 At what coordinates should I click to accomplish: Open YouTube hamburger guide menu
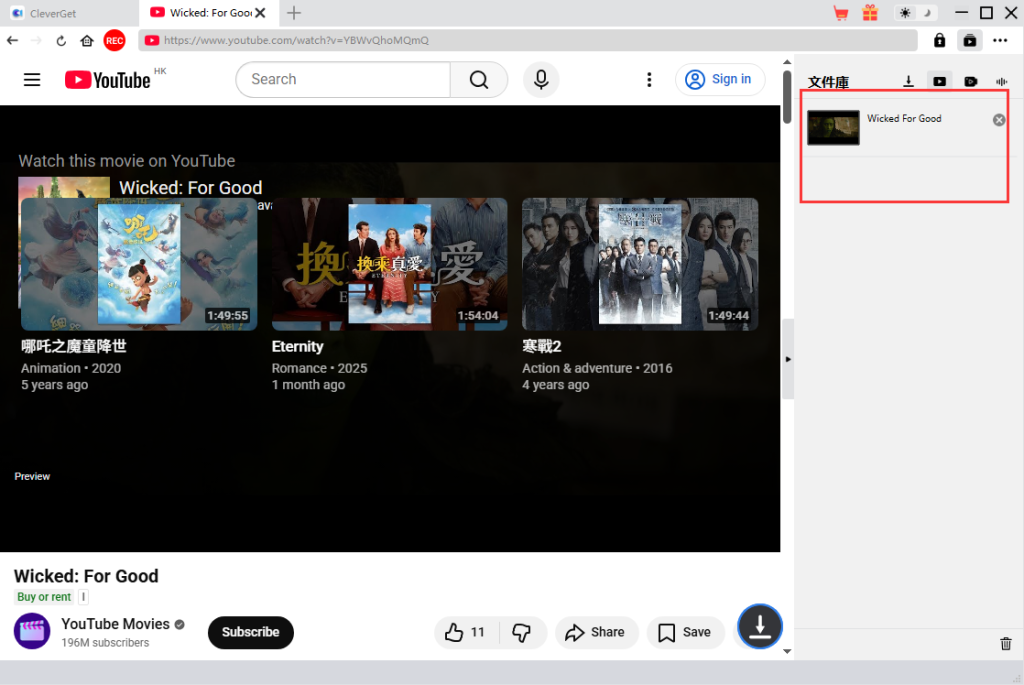[x=32, y=80]
